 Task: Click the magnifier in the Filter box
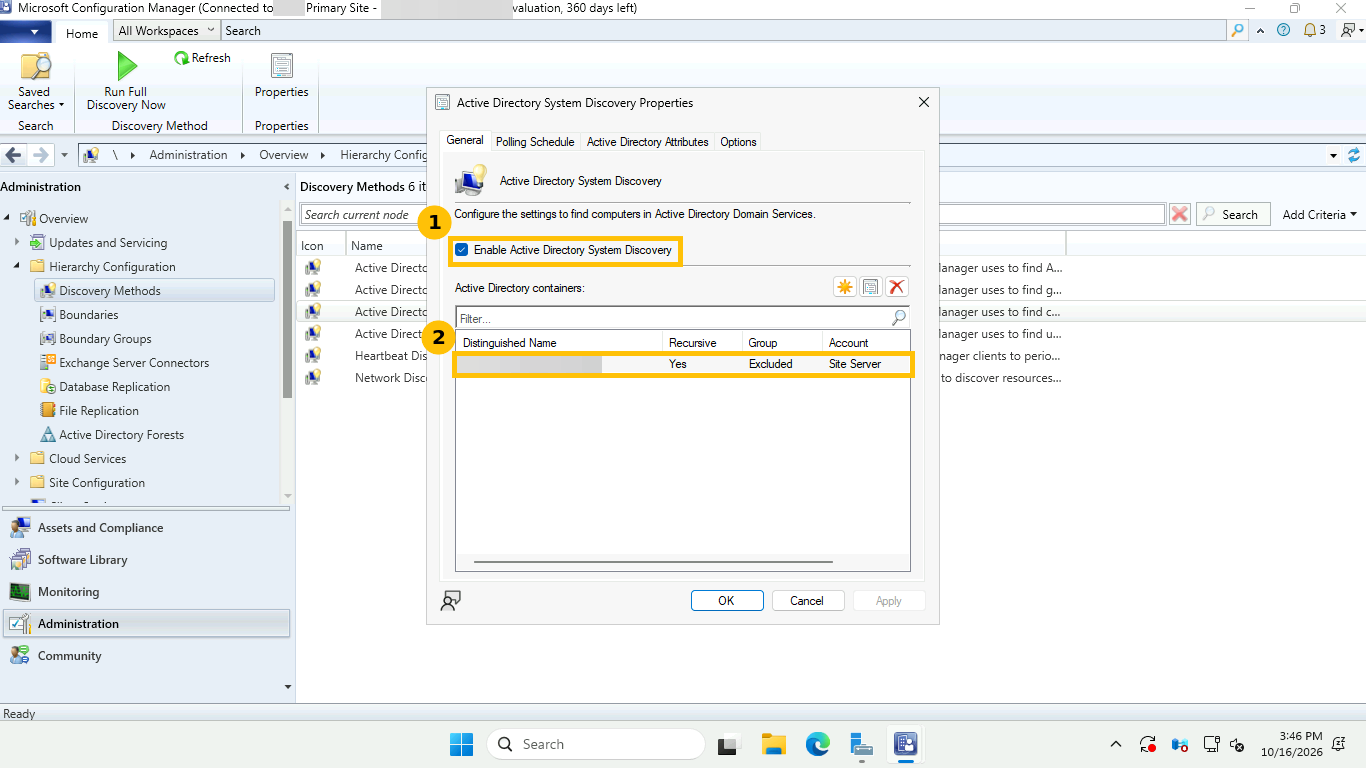pos(899,318)
